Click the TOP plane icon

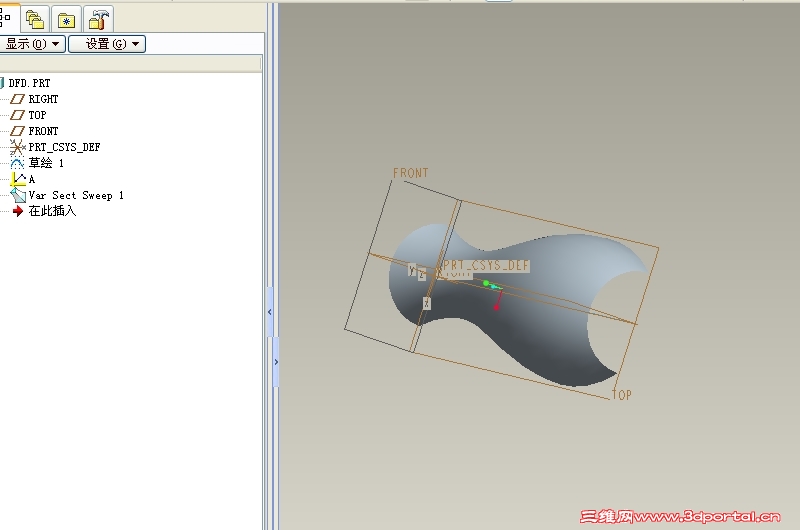[17, 115]
